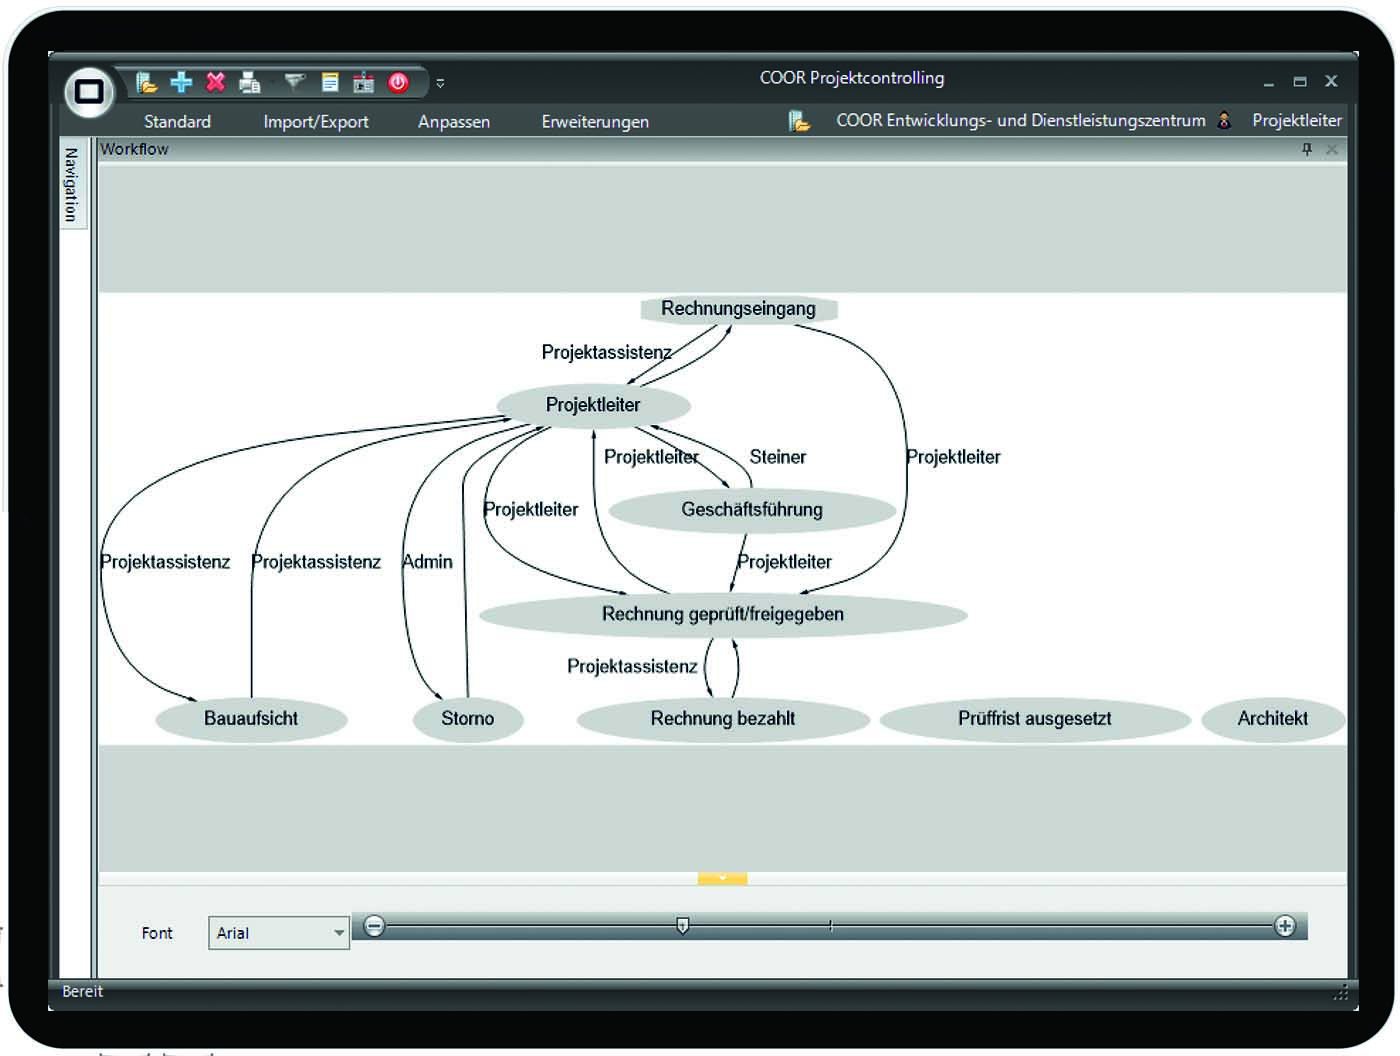Click the window resize grip in status bar
Viewport: 1400px width, 1056px height.
1340,992
